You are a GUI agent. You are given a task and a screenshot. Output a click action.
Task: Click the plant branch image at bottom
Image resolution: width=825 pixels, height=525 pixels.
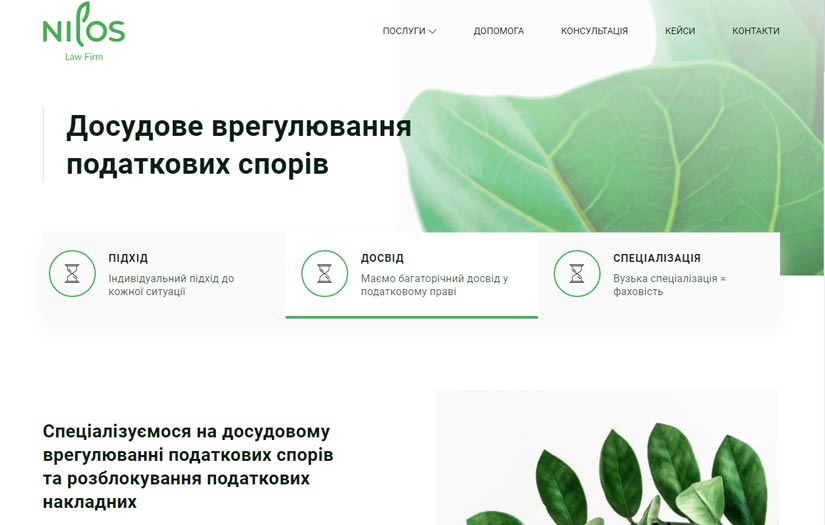click(x=608, y=458)
